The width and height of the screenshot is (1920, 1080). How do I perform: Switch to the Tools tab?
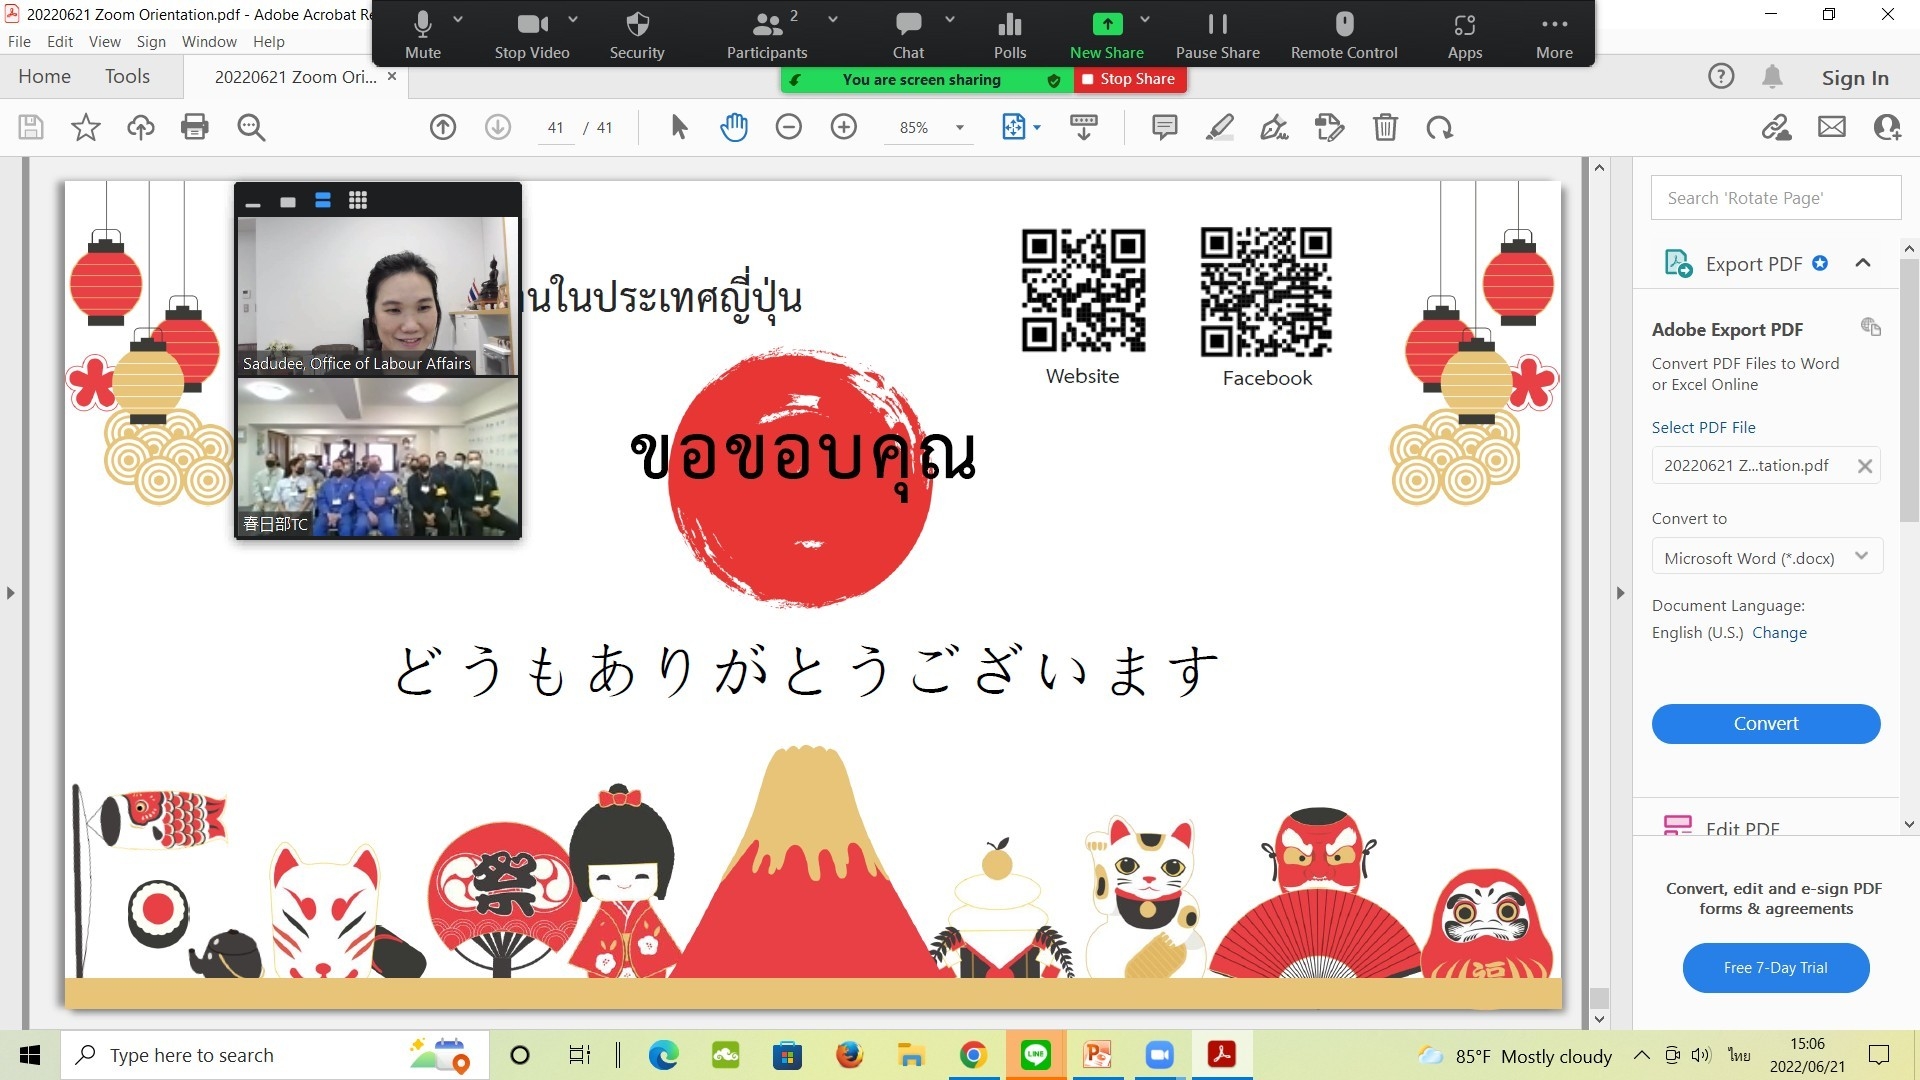click(127, 76)
